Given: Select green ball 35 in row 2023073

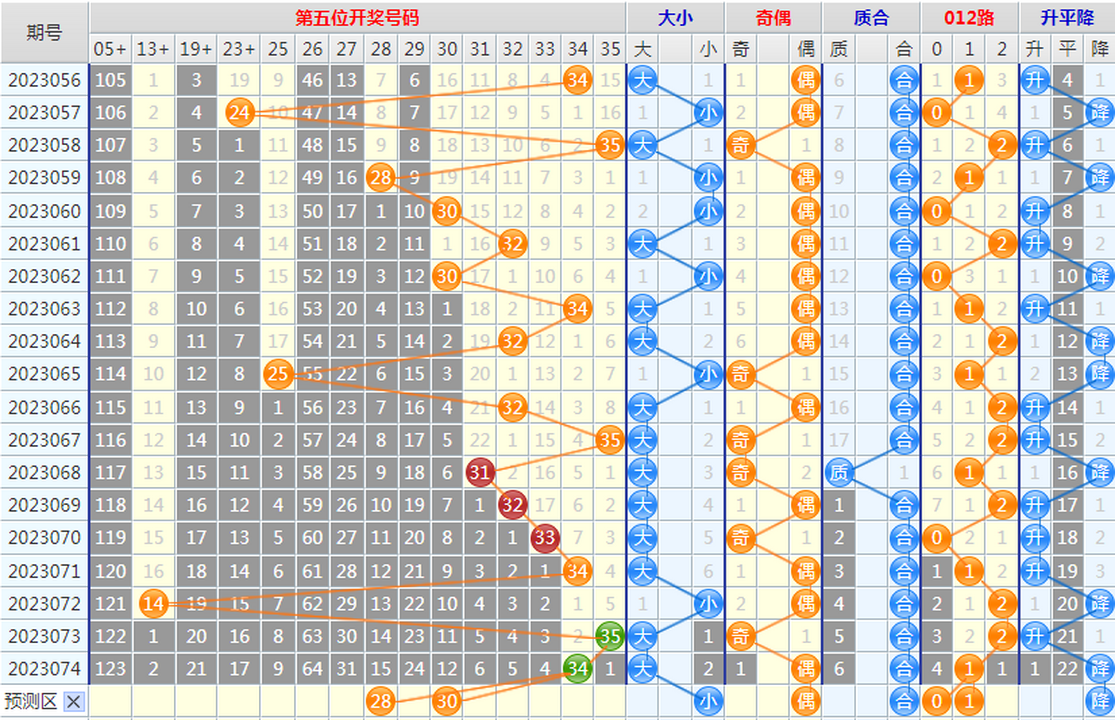Looking at the screenshot, I should [609, 636].
